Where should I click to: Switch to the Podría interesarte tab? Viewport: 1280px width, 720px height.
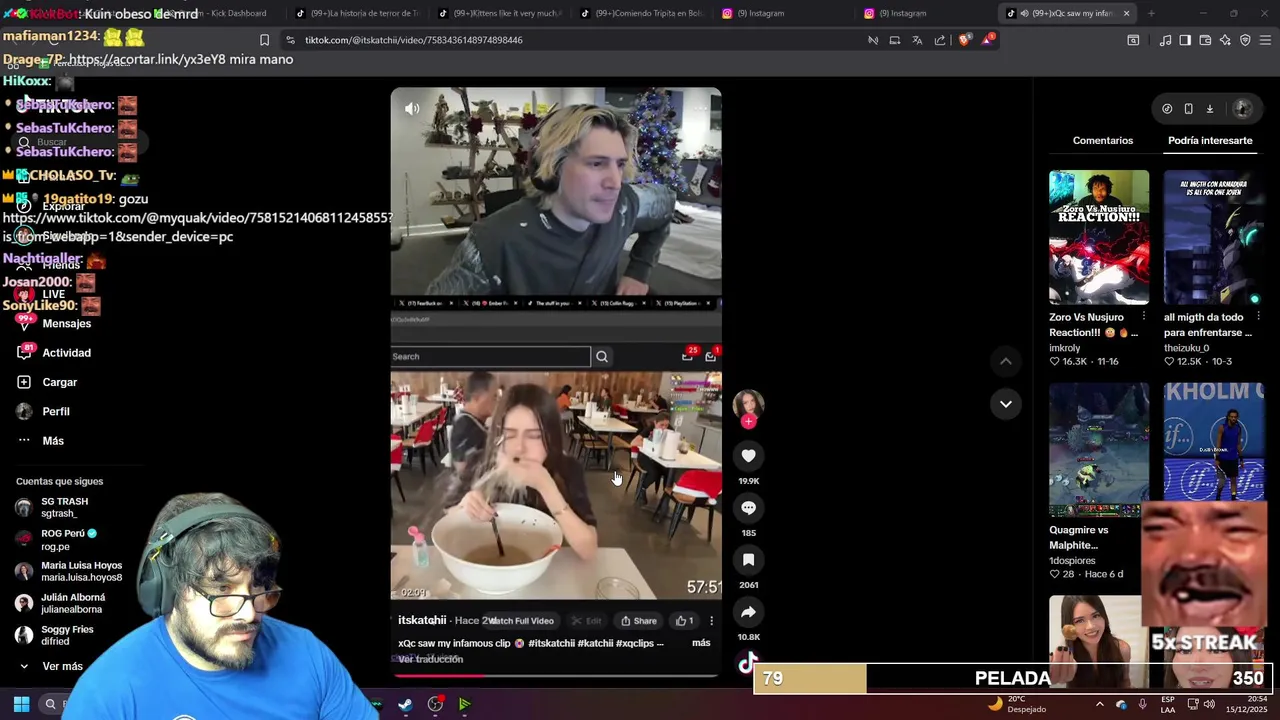(1210, 140)
